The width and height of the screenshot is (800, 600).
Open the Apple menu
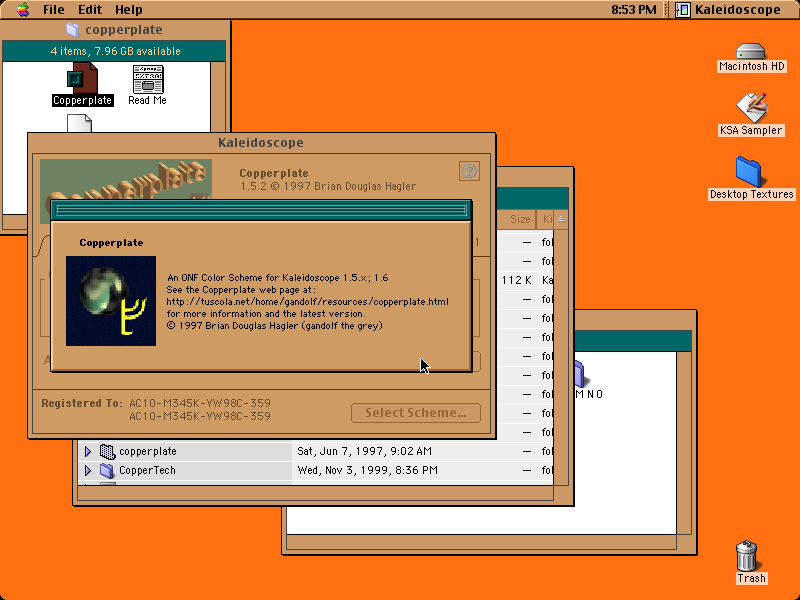22,9
